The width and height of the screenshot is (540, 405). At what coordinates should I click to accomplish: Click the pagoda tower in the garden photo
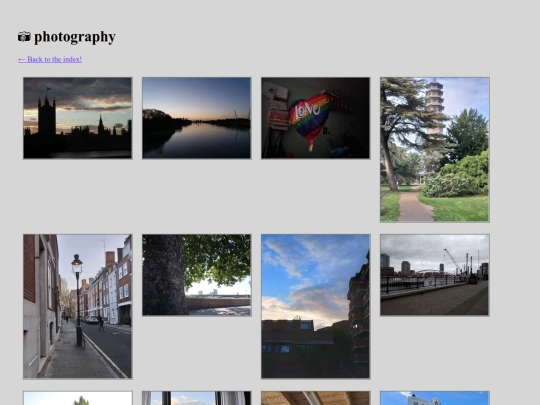435,105
